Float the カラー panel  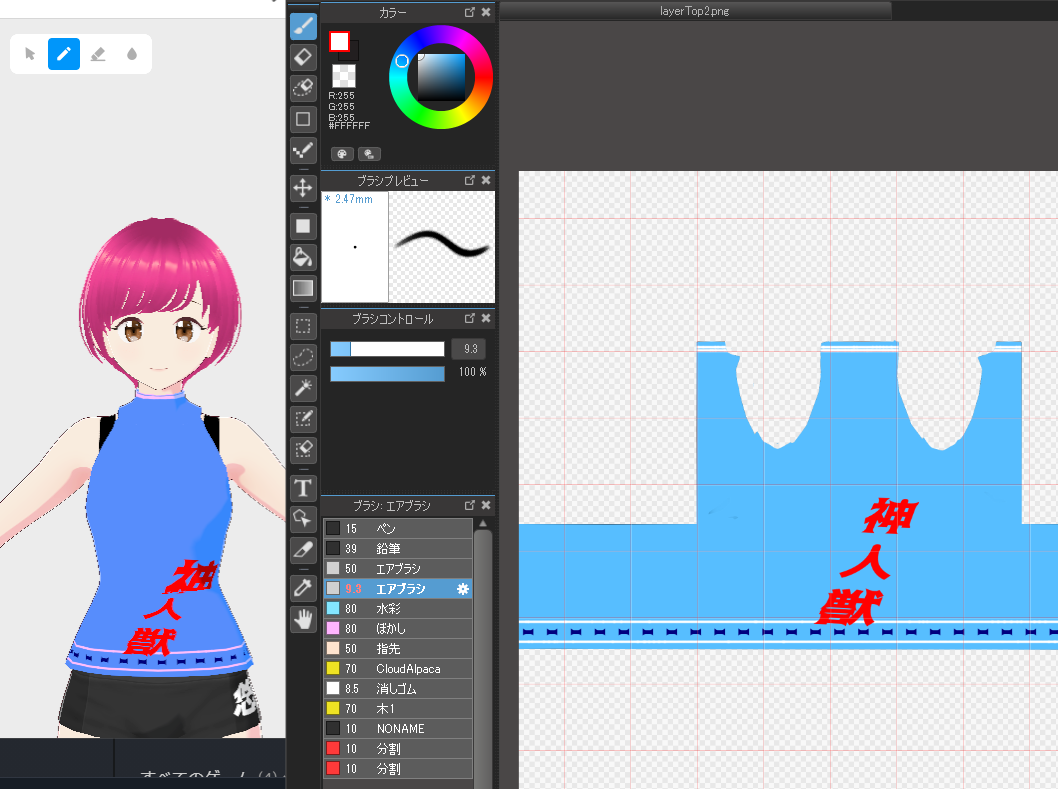pyautogui.click(x=470, y=12)
